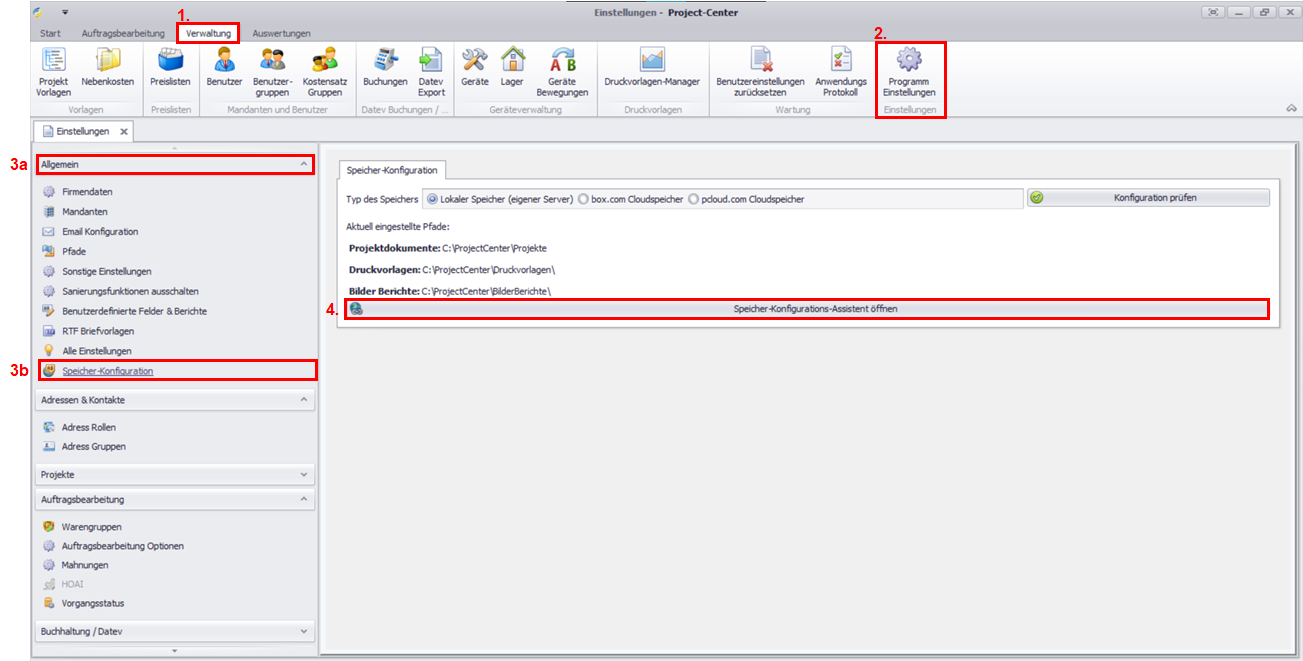Screen dimensions: 1303x661
Task: Collapse the Allgemein section
Action: (304, 163)
